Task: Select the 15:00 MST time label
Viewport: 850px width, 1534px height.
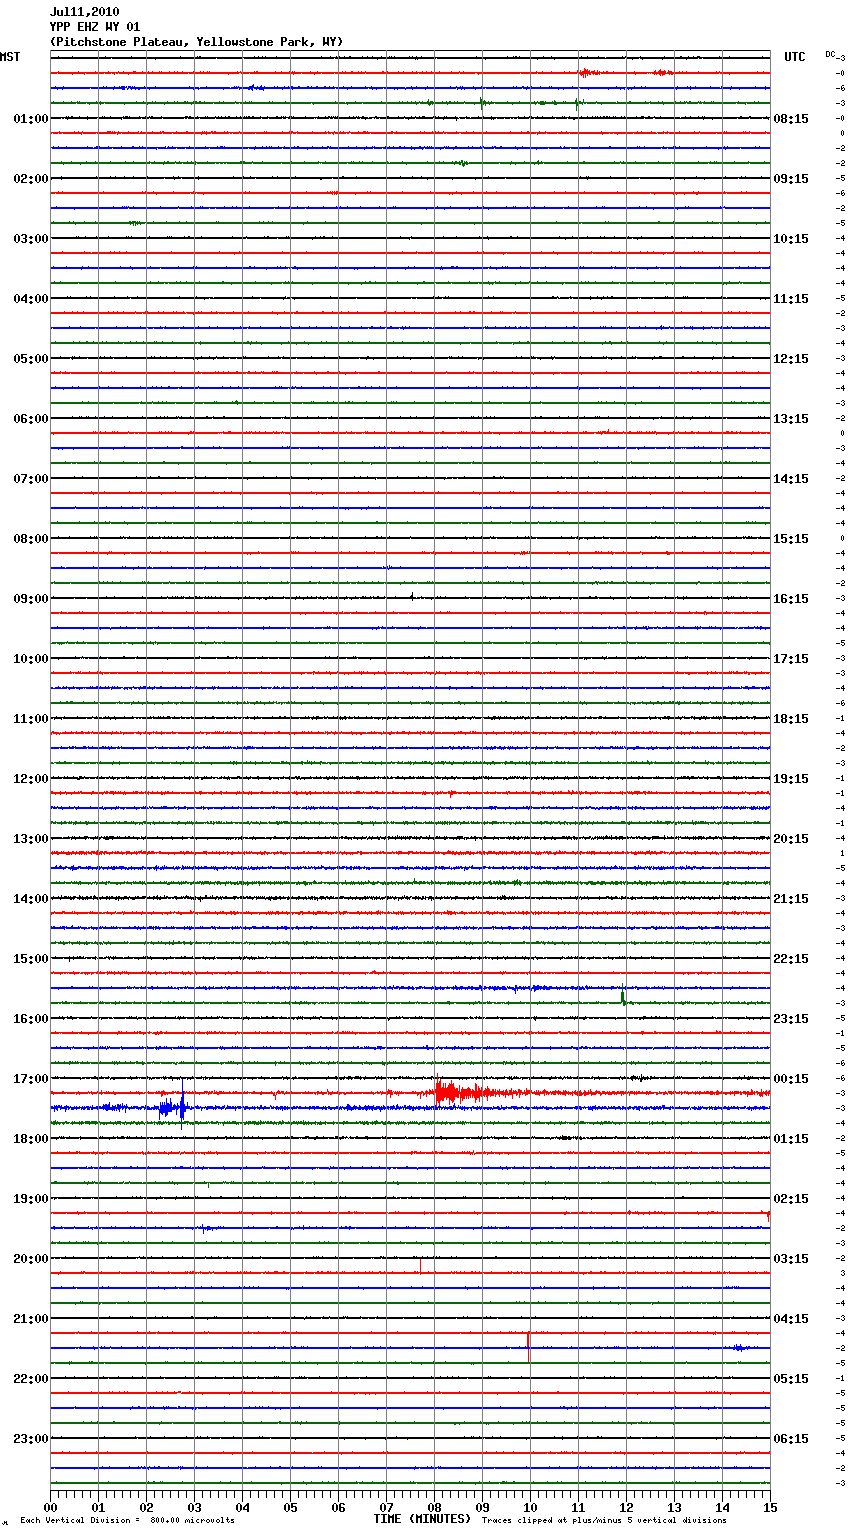Action: click(x=30, y=959)
